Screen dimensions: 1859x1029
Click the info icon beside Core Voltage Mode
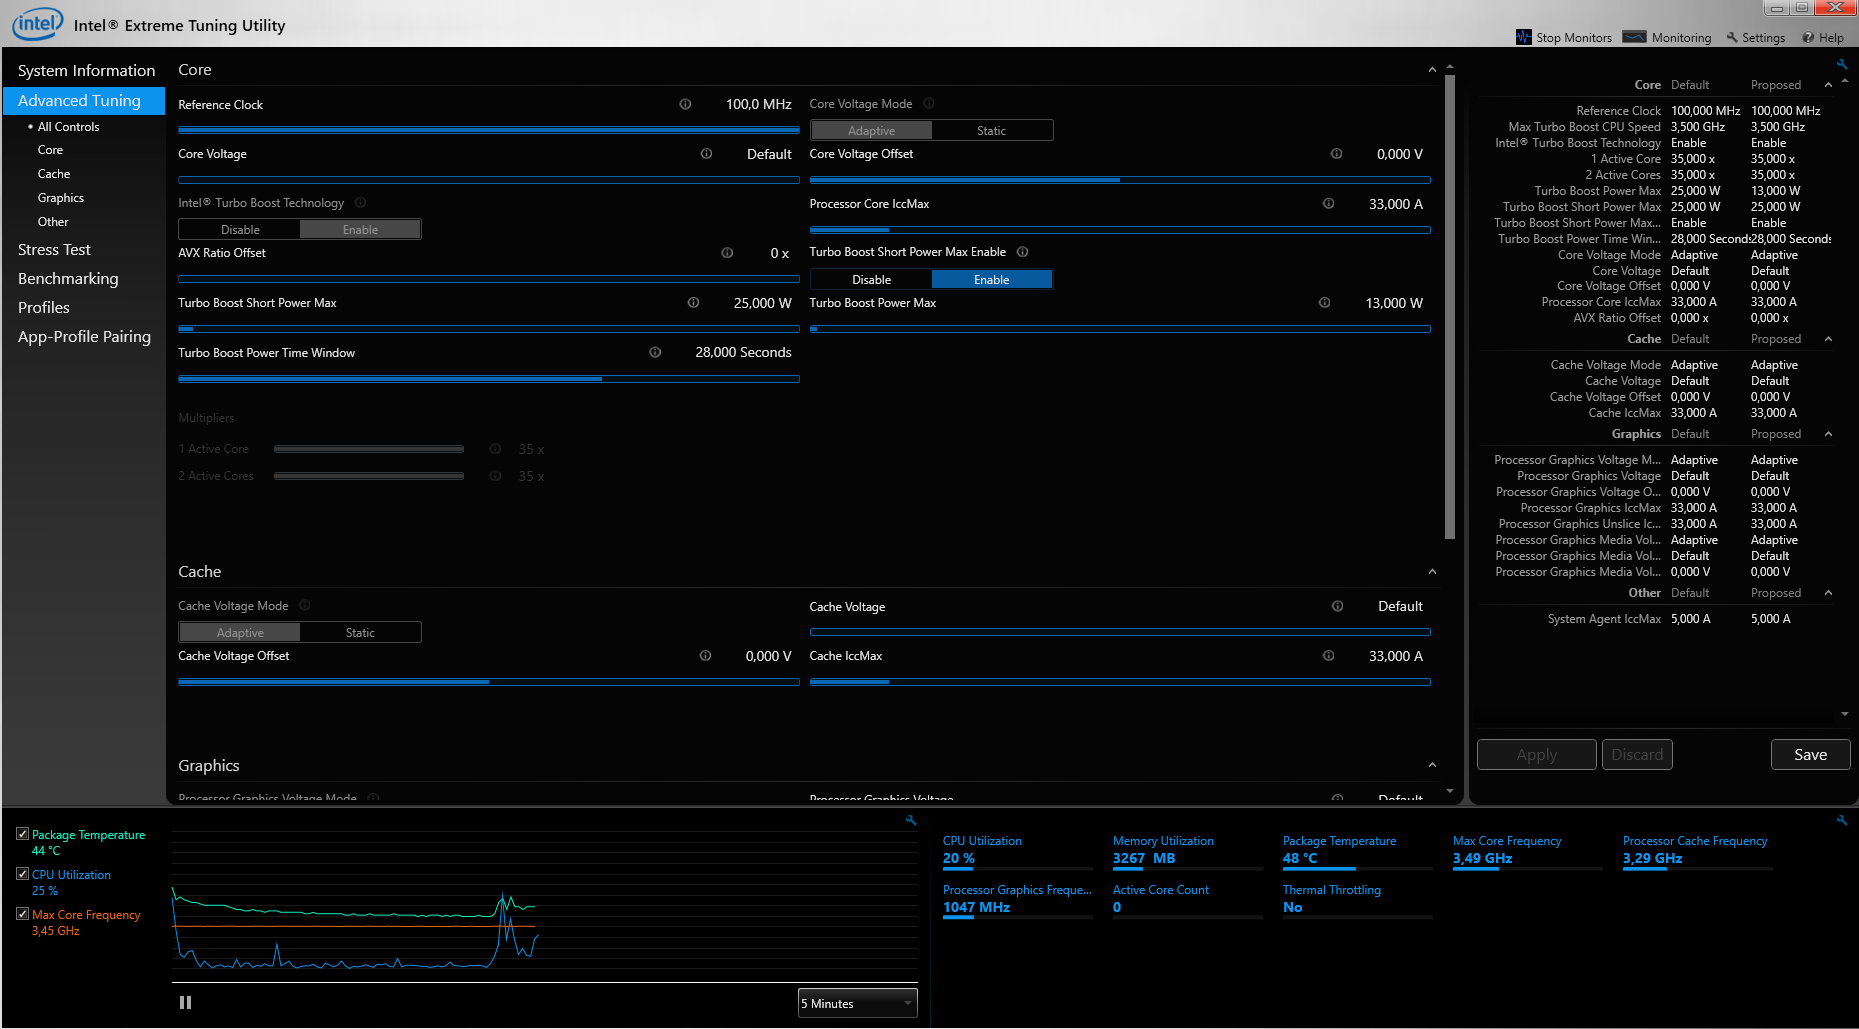929,103
